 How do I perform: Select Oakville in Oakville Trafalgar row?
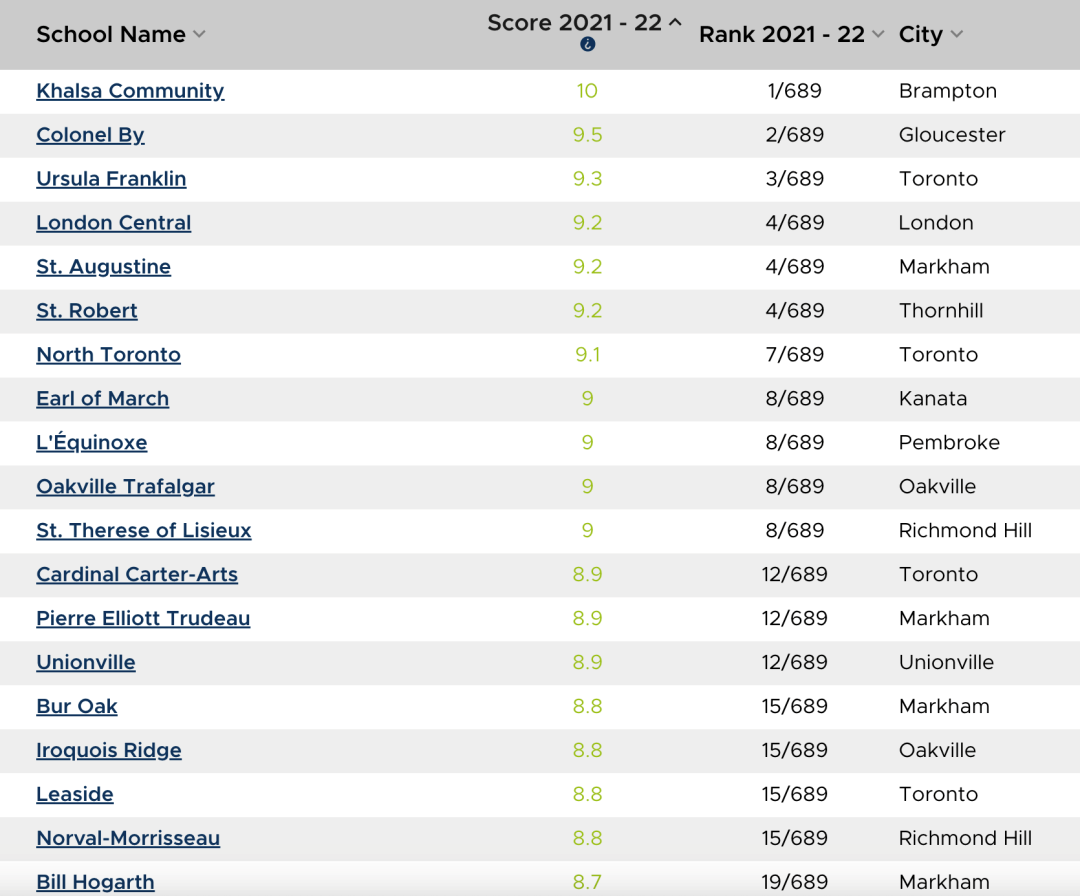coord(937,487)
